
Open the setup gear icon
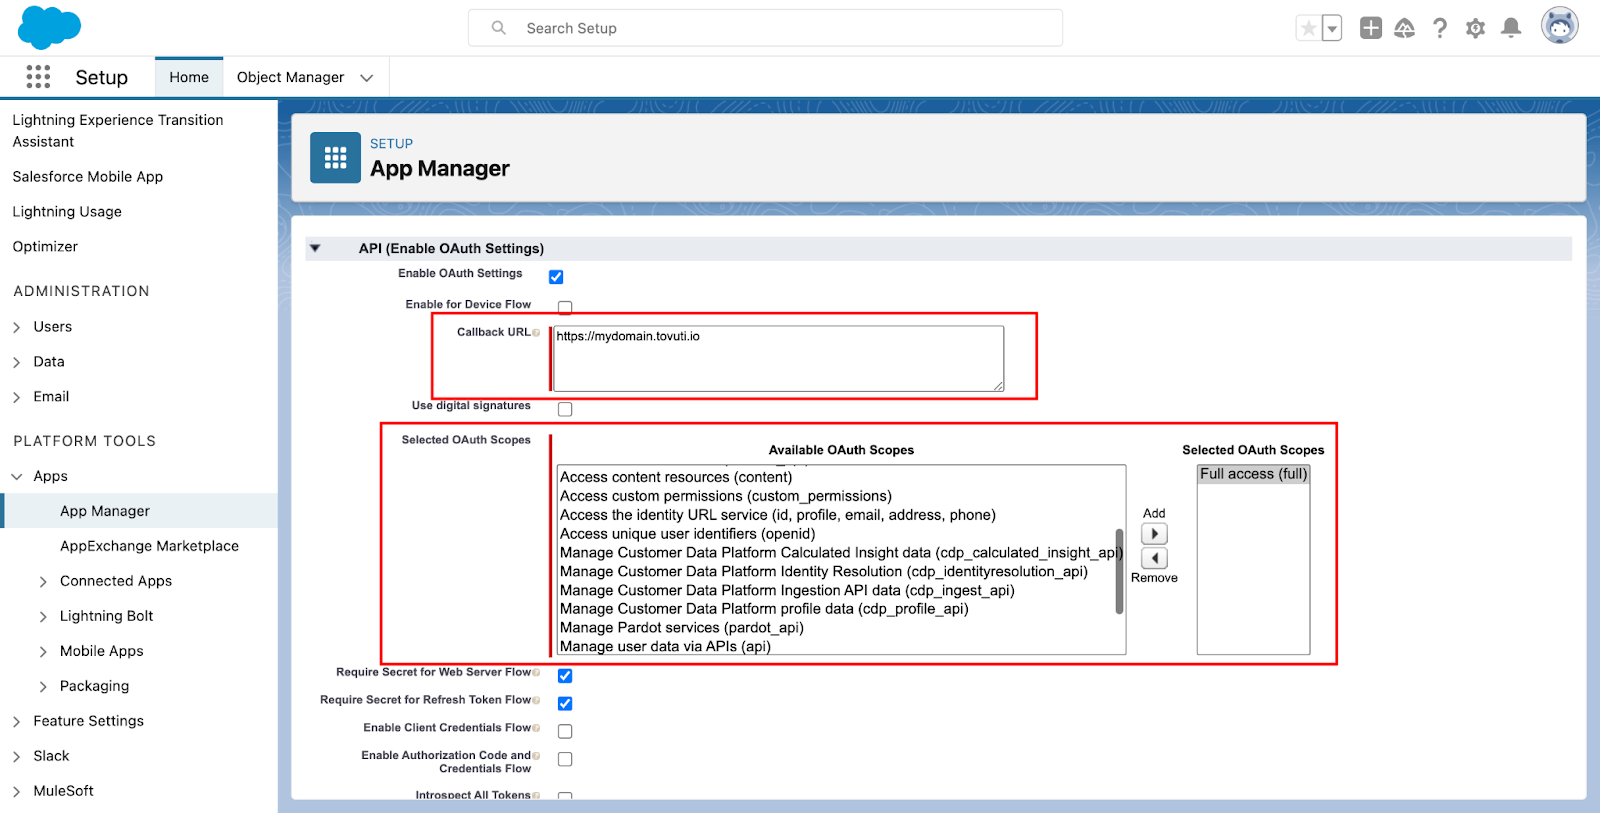click(1476, 28)
